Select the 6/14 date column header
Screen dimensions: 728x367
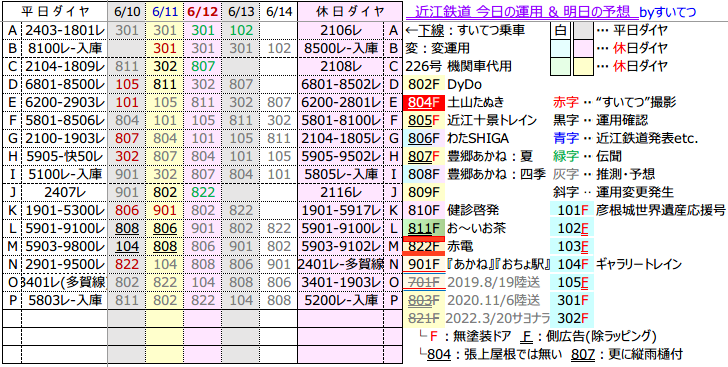tap(279, 12)
